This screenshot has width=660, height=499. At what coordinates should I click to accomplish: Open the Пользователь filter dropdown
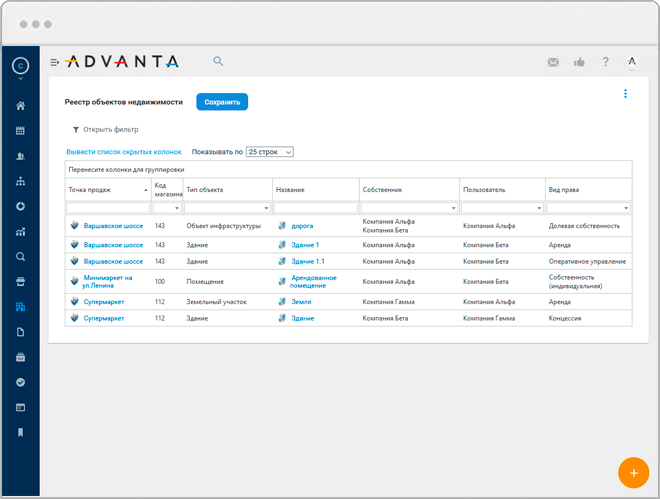click(539, 208)
